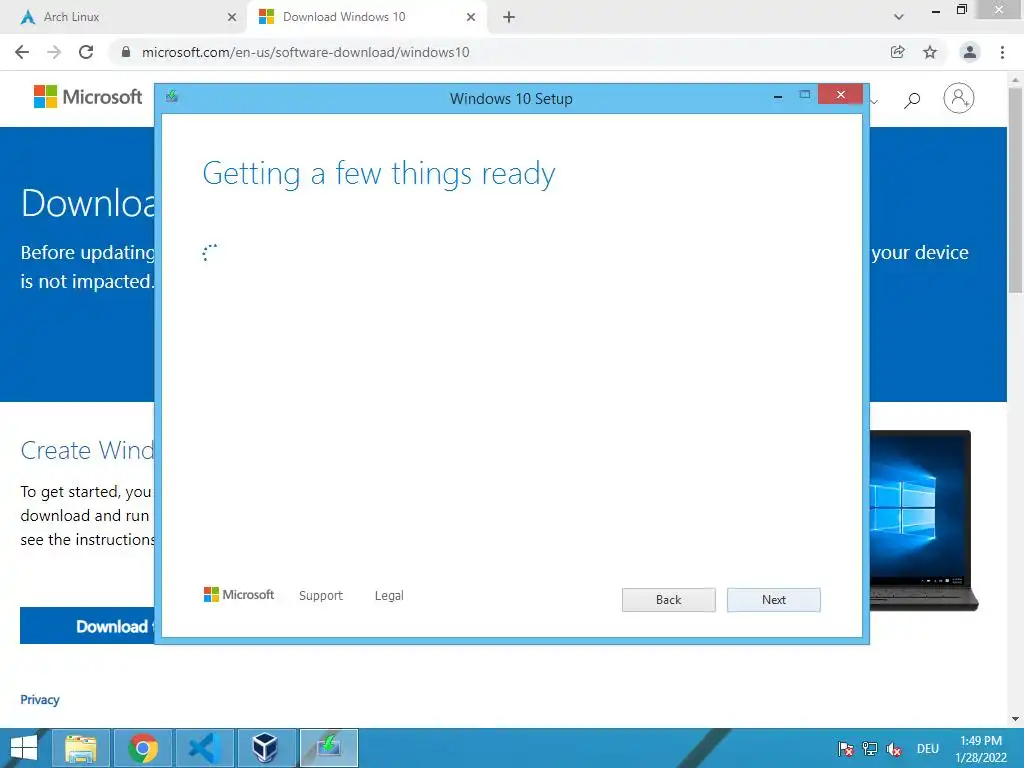1024x768 pixels.
Task: Open the Chrome three-dot menu
Action: pyautogui.click(x=1002, y=52)
